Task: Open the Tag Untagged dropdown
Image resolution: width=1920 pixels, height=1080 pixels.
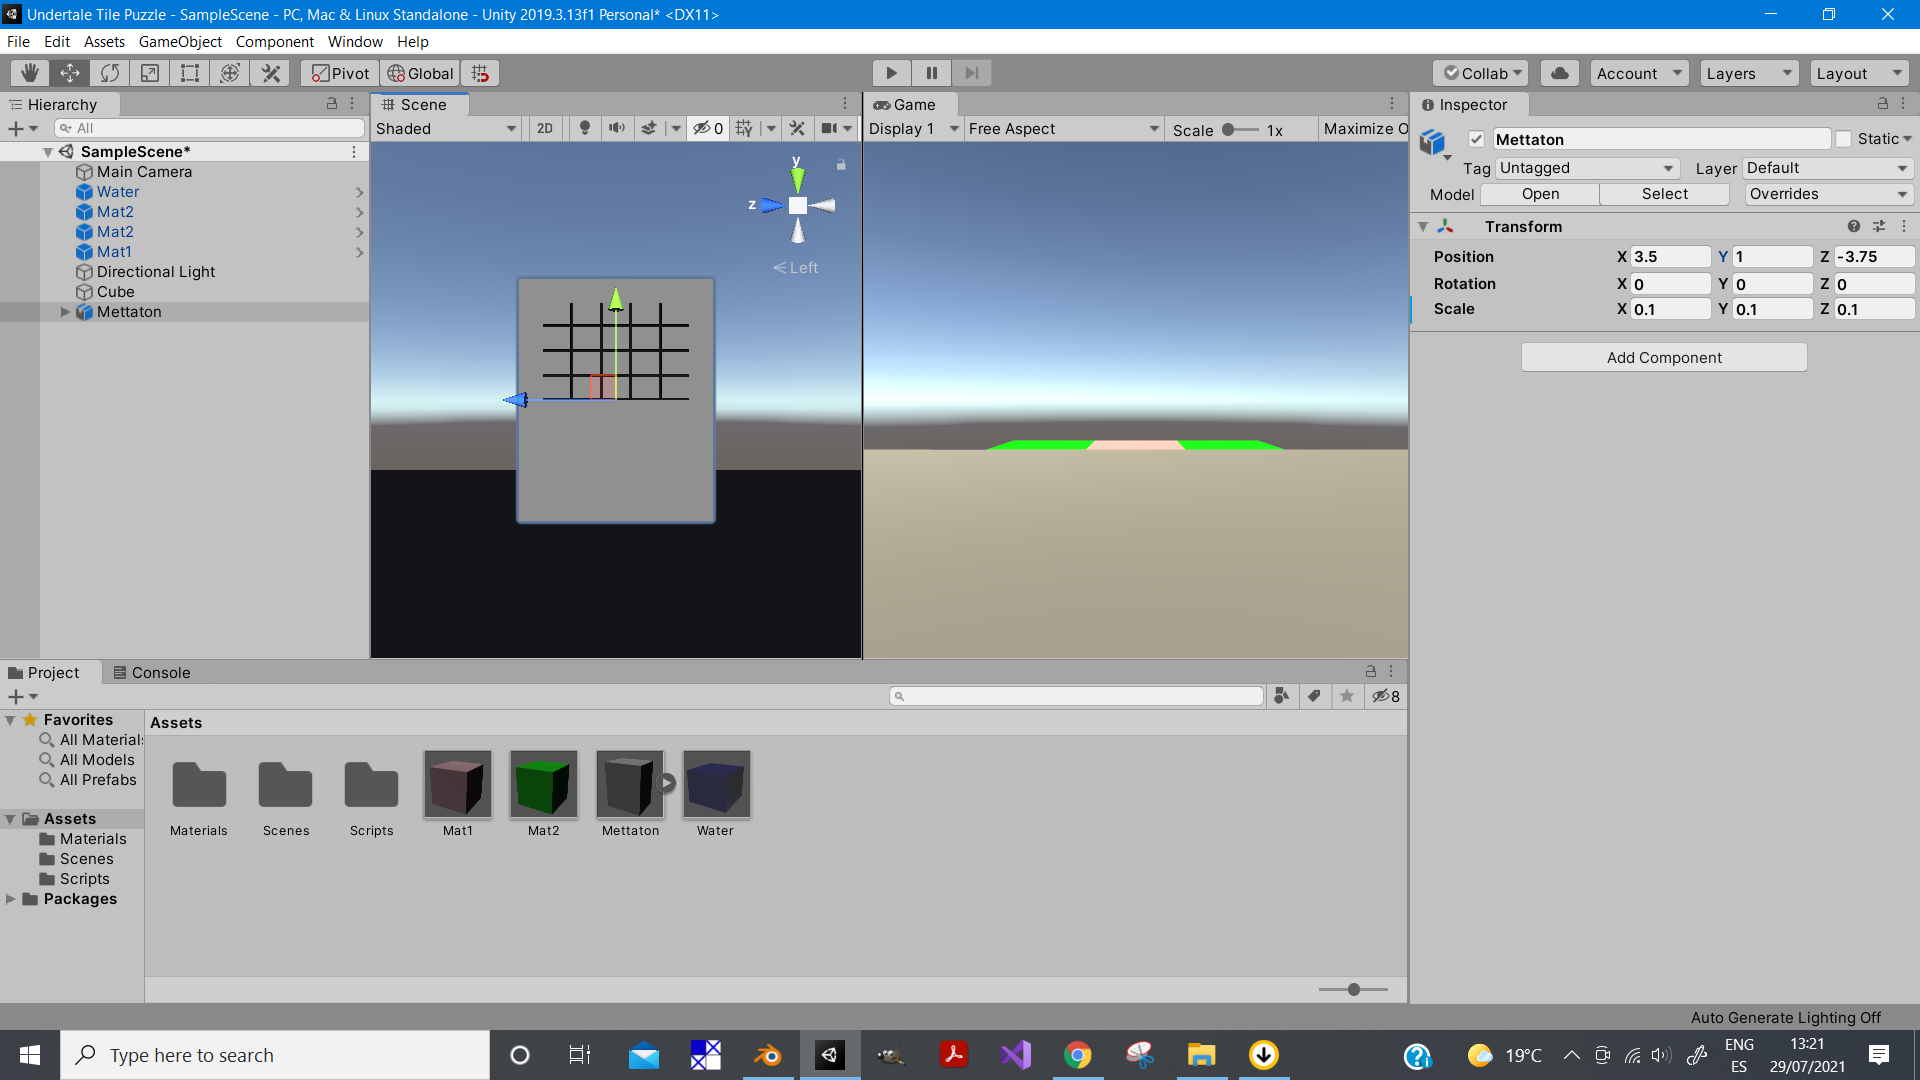Action: coord(1587,168)
